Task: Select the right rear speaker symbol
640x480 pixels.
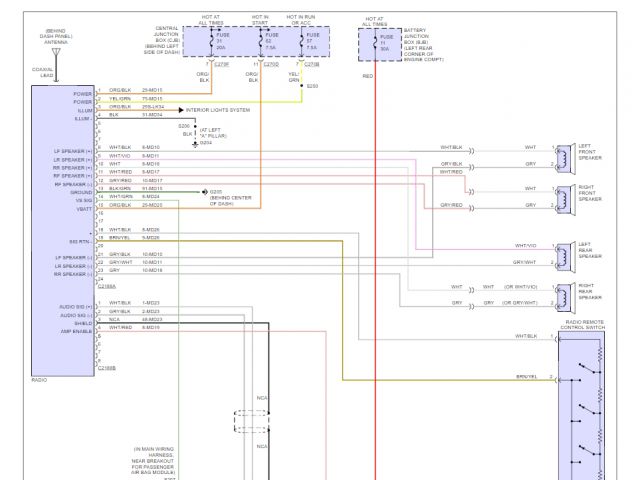Action: tap(567, 294)
